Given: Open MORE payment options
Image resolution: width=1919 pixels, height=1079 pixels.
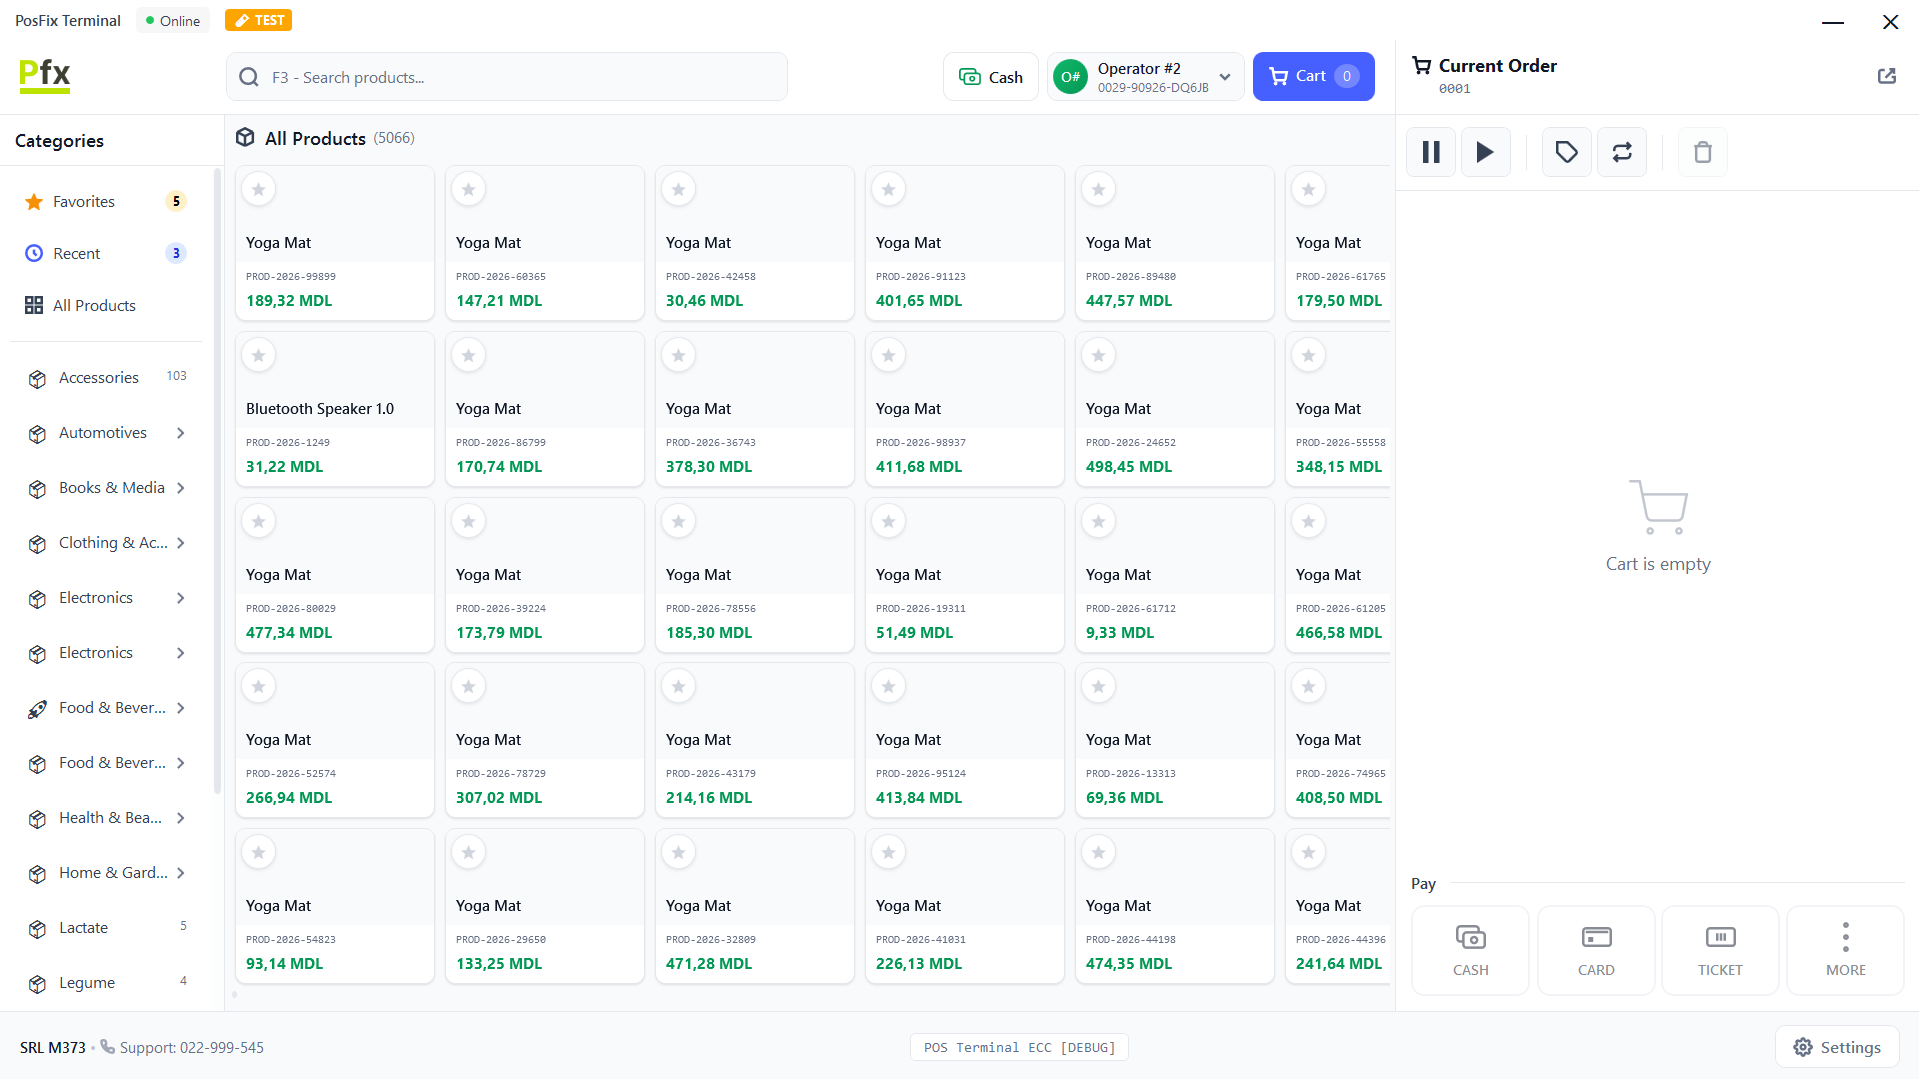Looking at the screenshot, I should click(1845, 950).
